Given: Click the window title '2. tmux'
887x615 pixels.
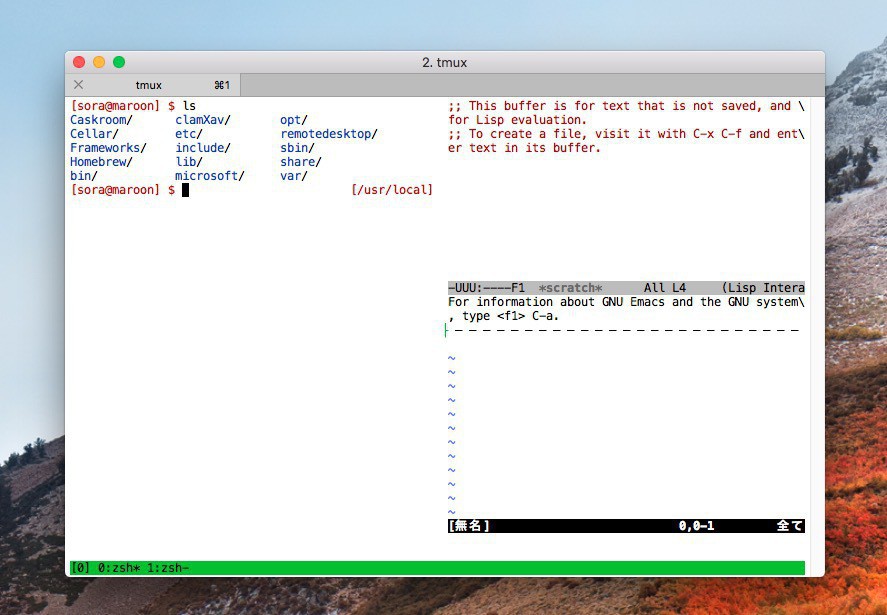Looking at the screenshot, I should 444,62.
